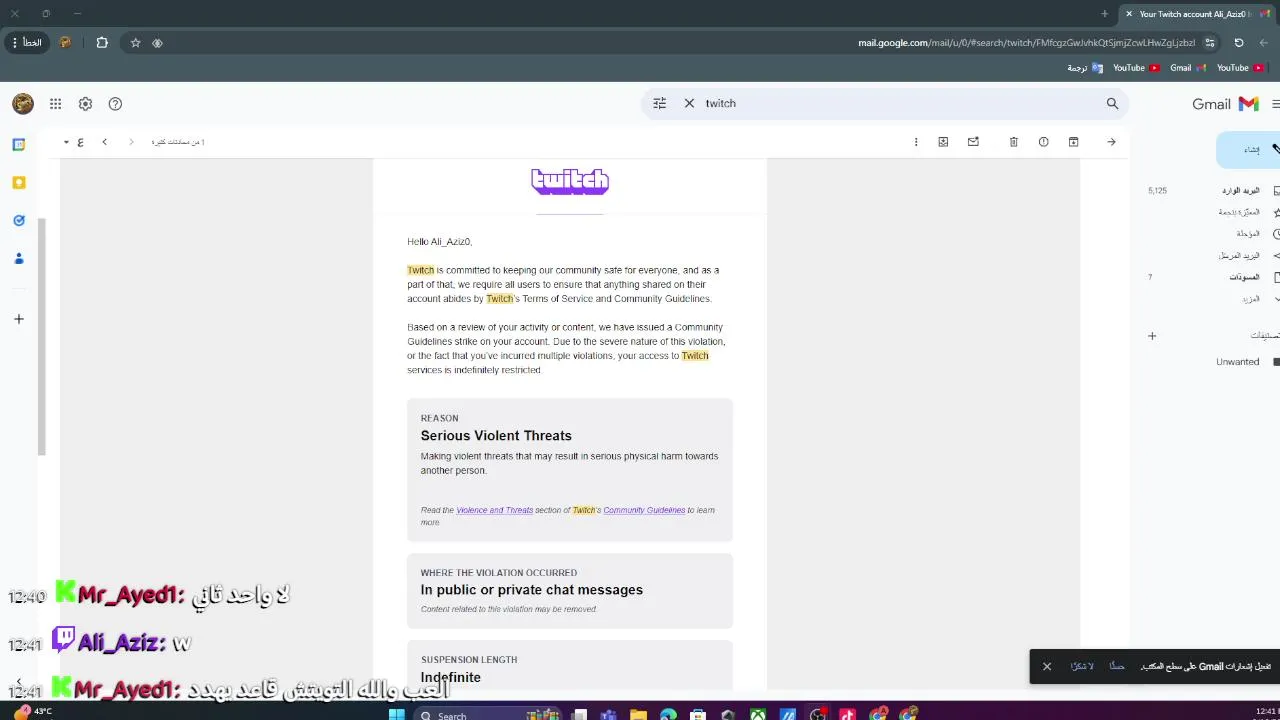Create a new label with plus
The image size is (1280, 720).
pos(1152,336)
